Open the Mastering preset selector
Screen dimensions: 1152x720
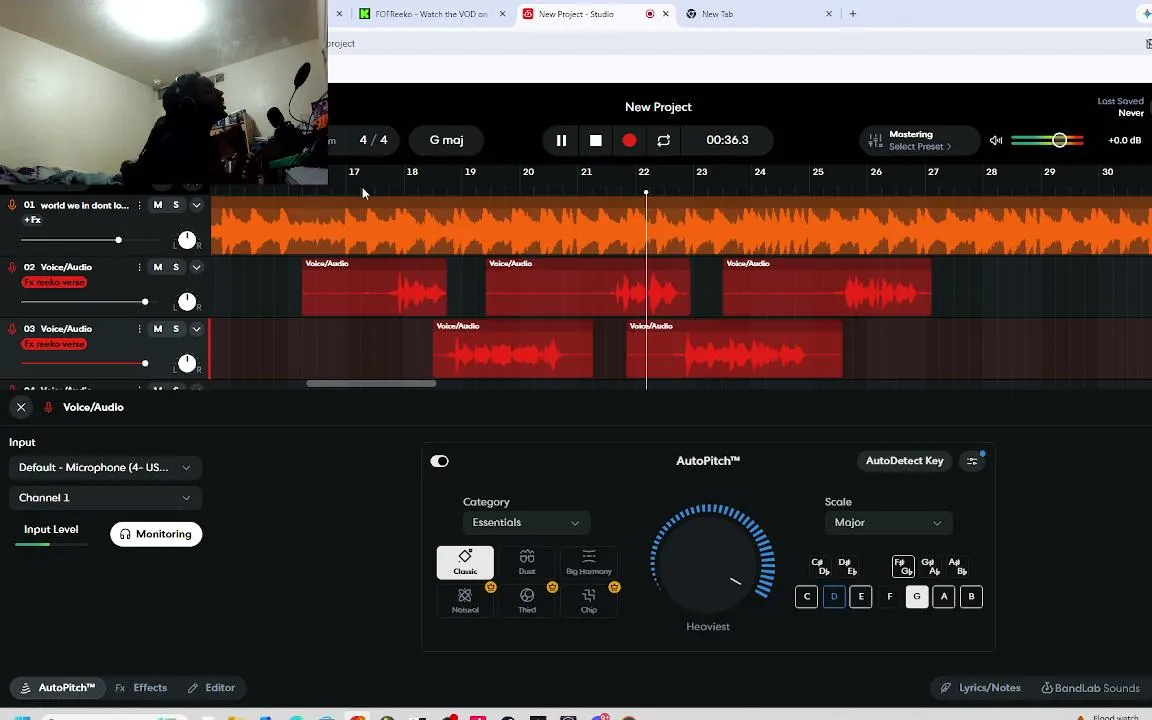[x=919, y=140]
